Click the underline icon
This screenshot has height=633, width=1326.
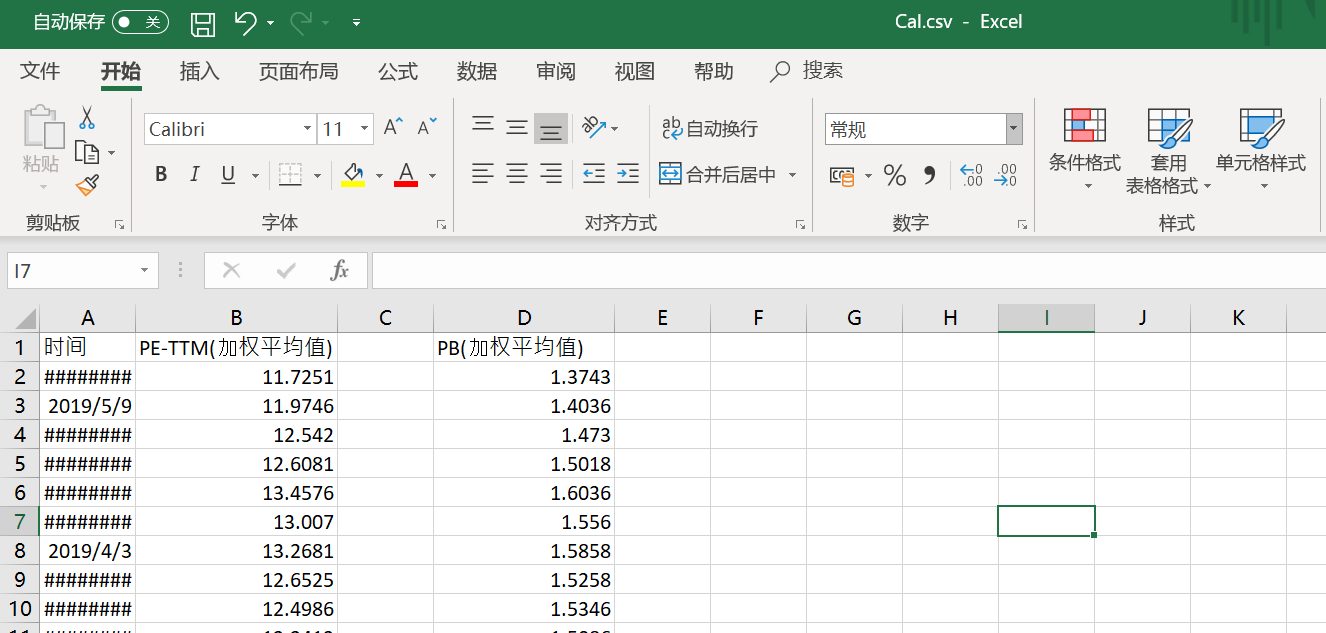pos(228,173)
